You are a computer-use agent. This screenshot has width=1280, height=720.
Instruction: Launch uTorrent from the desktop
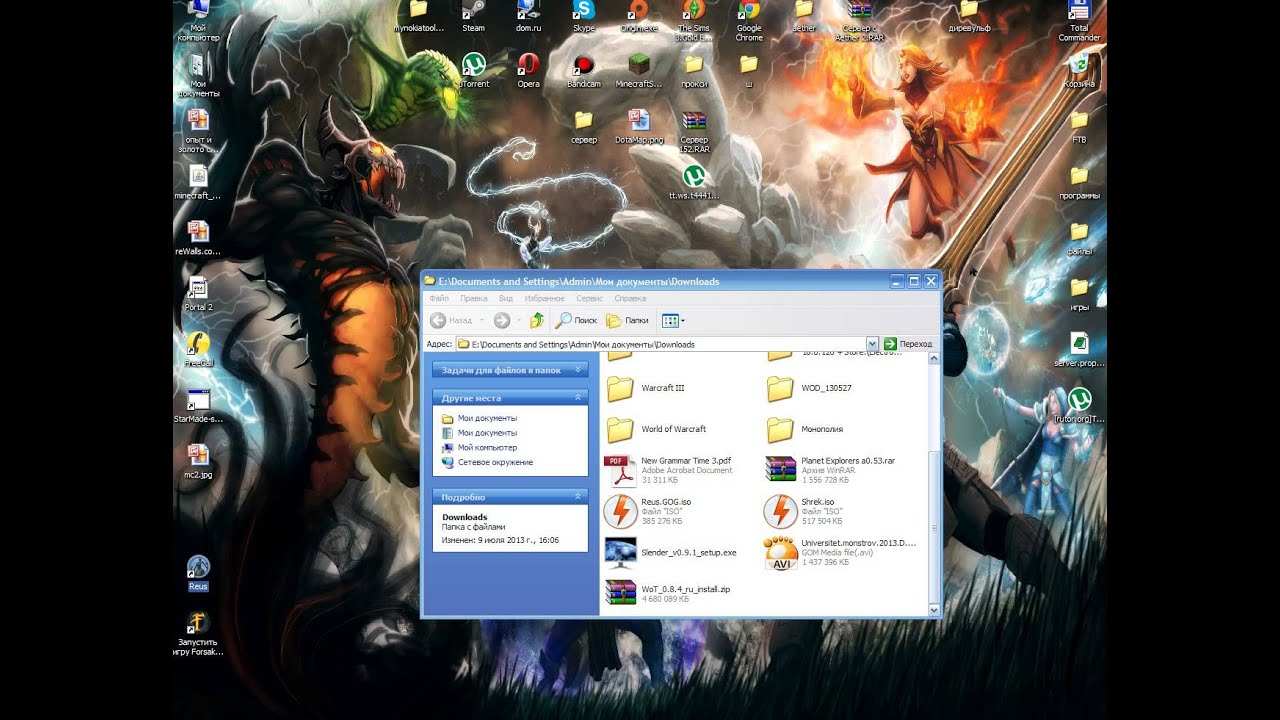point(473,72)
